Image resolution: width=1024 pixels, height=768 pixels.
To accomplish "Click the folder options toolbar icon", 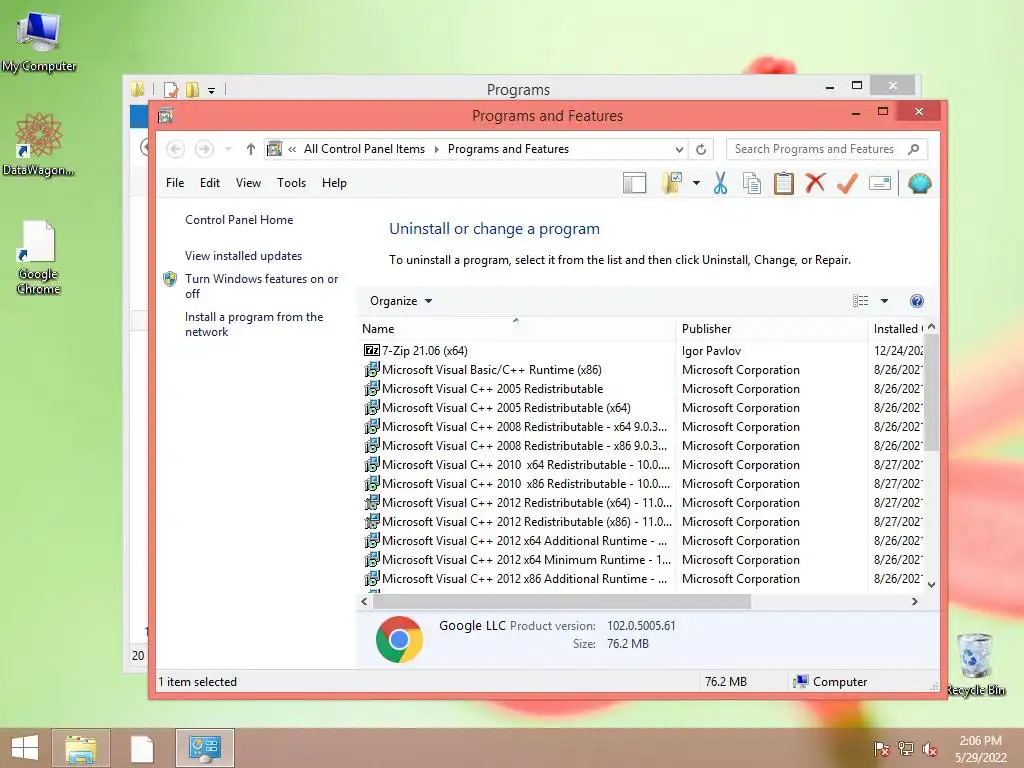I will pos(672,184).
